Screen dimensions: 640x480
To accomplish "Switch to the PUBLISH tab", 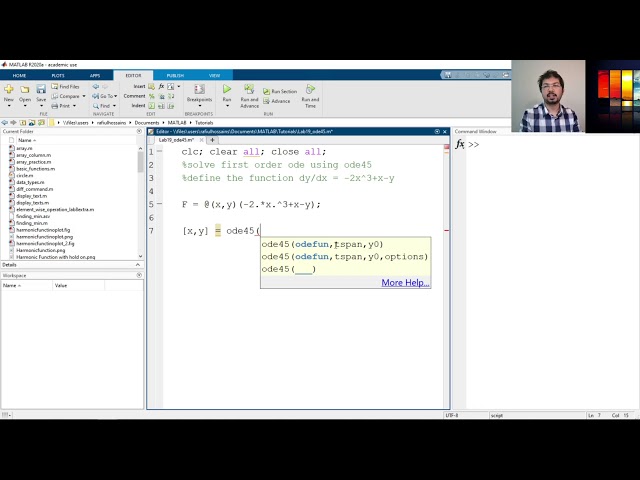I will [175, 76].
